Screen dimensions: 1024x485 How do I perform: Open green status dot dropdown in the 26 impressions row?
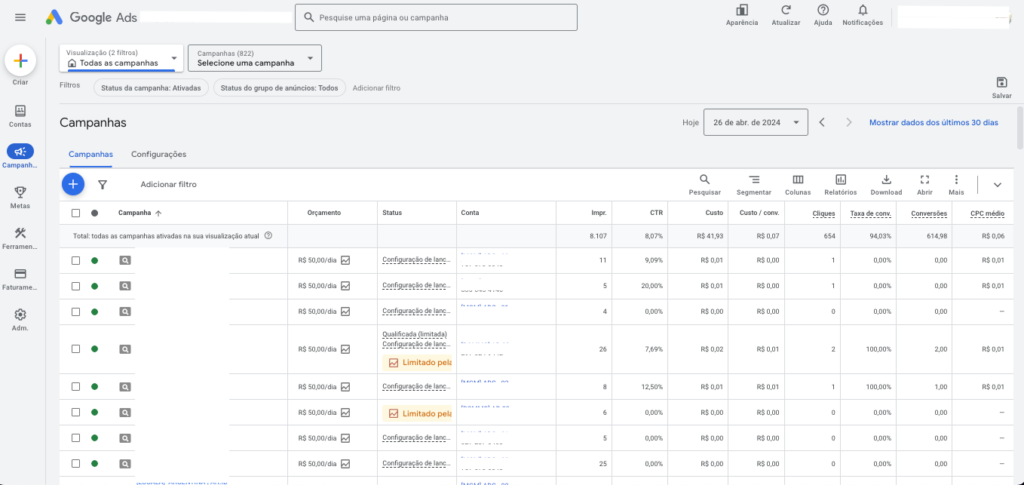click(x=95, y=349)
